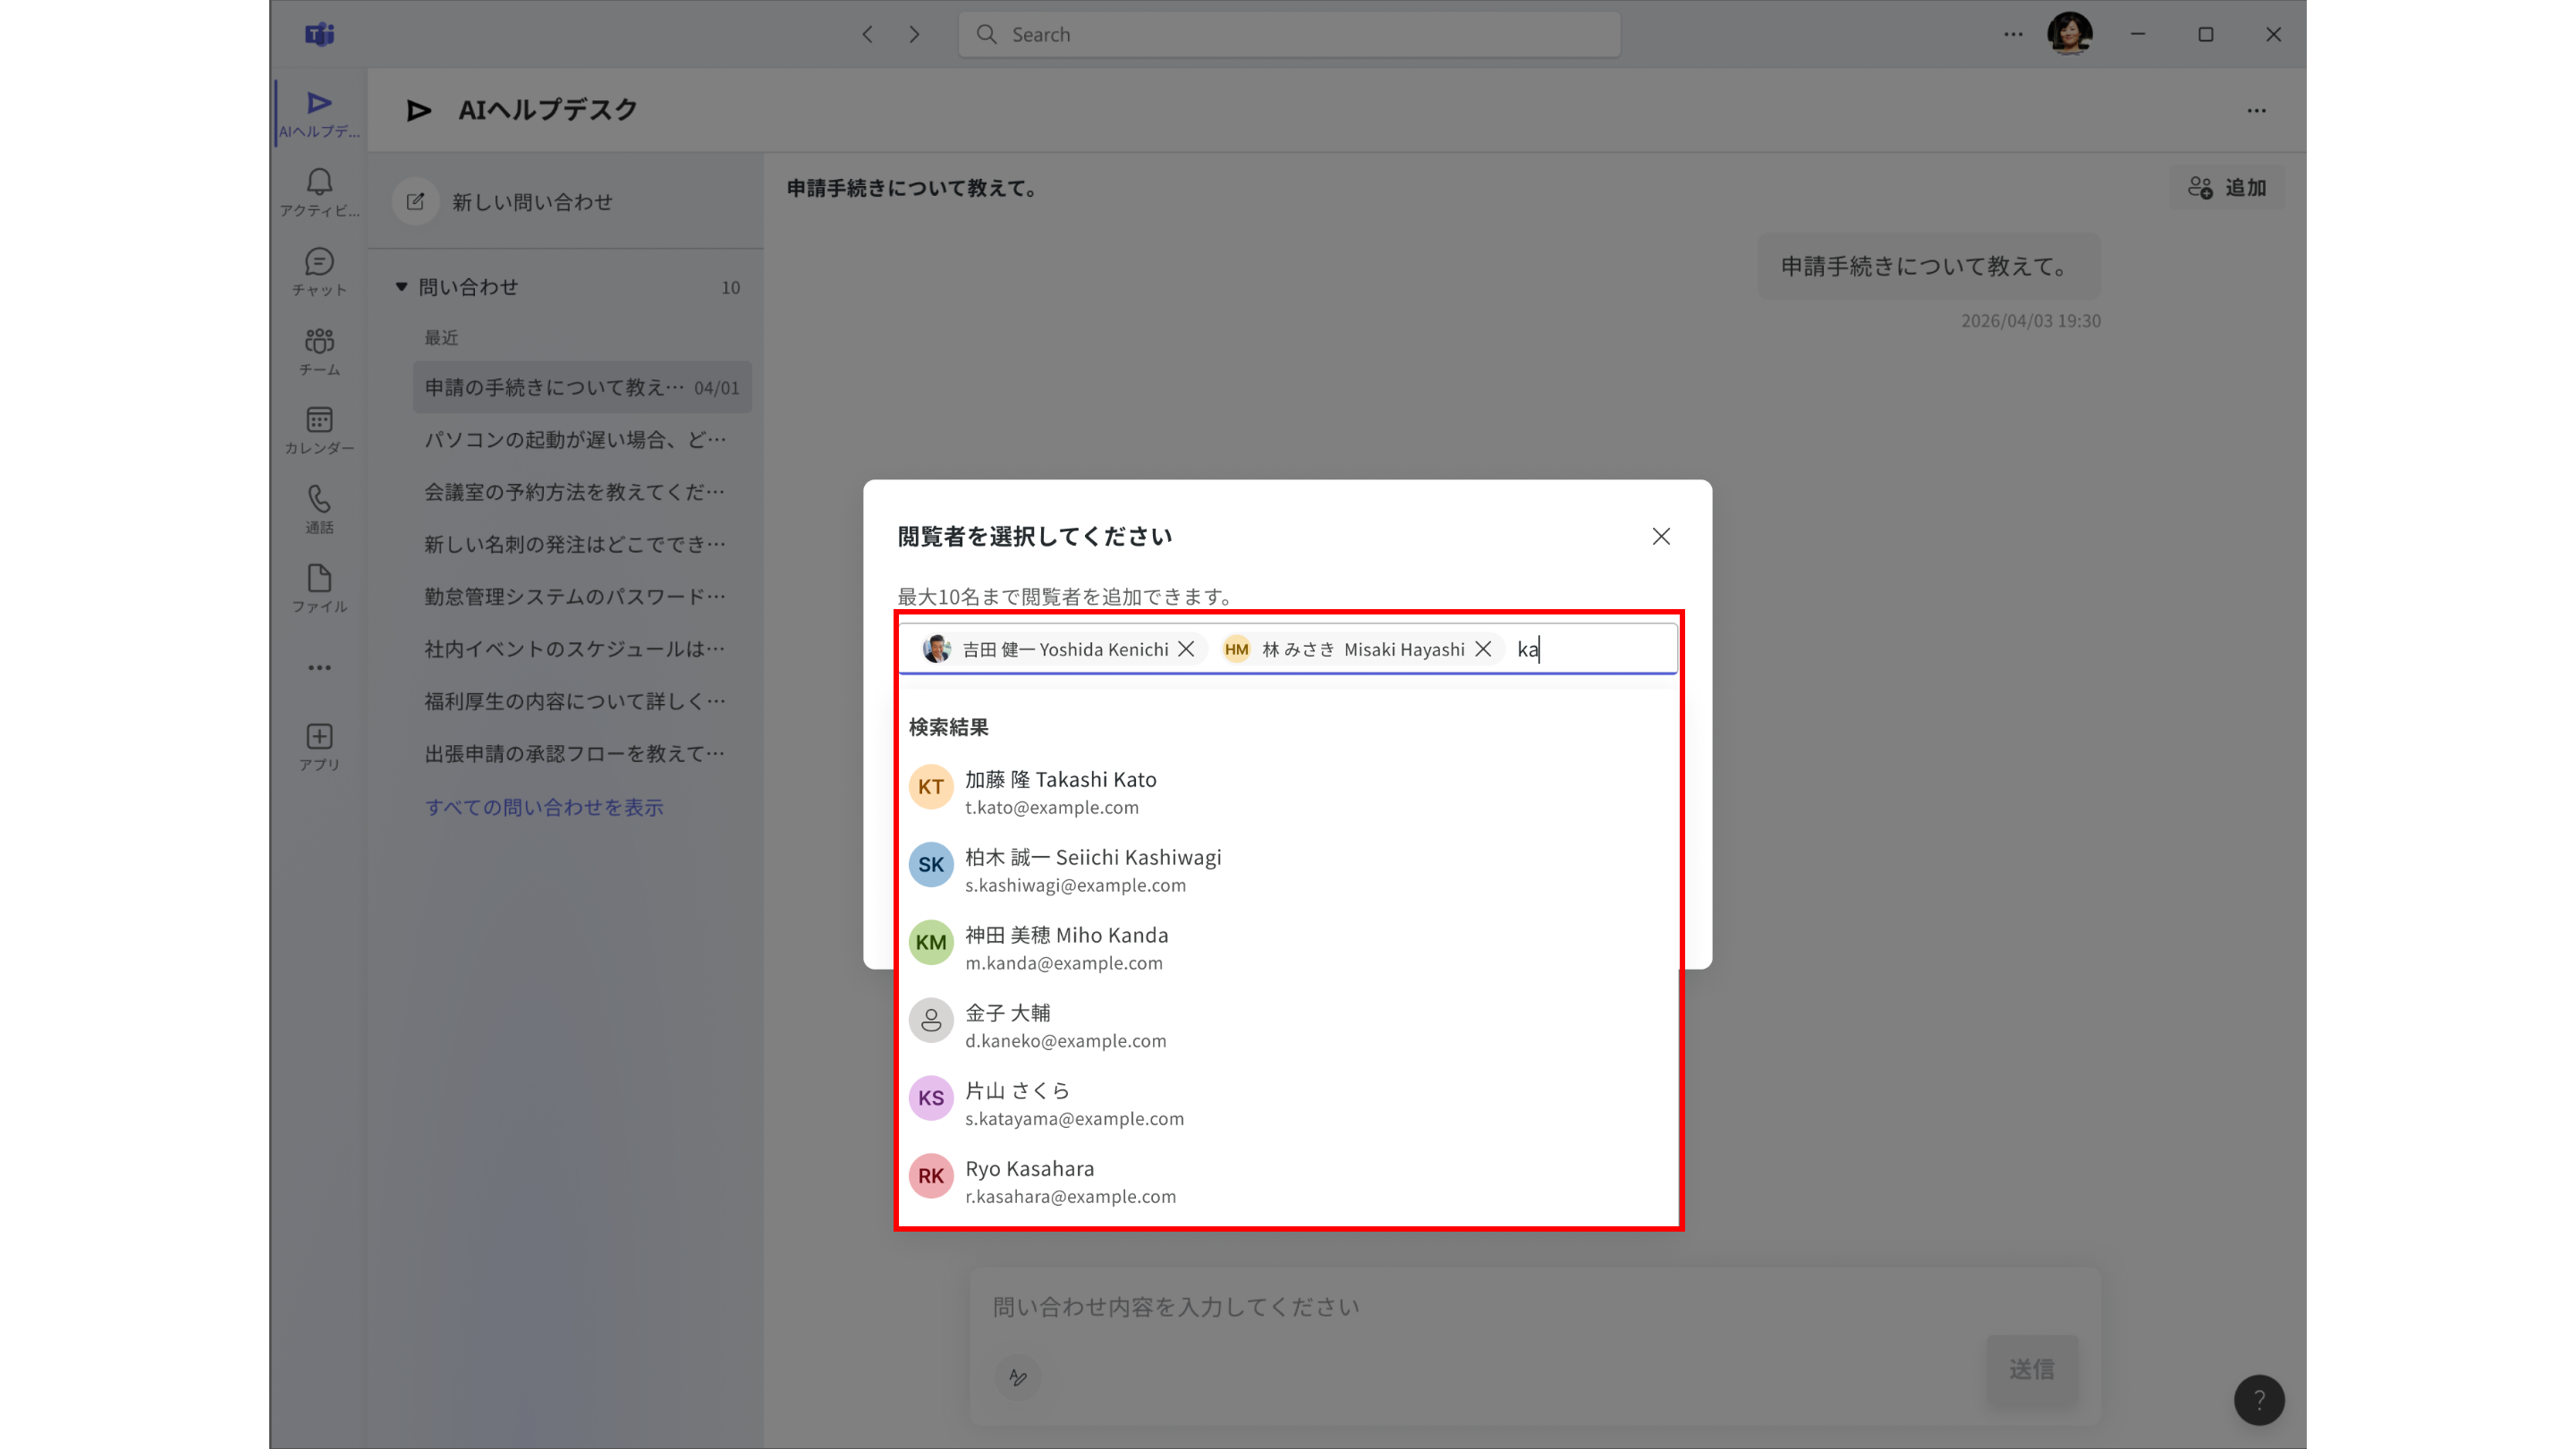Select Ryo Kasahara from search results
Image resolution: width=2576 pixels, height=1449 pixels.
tap(1288, 1180)
